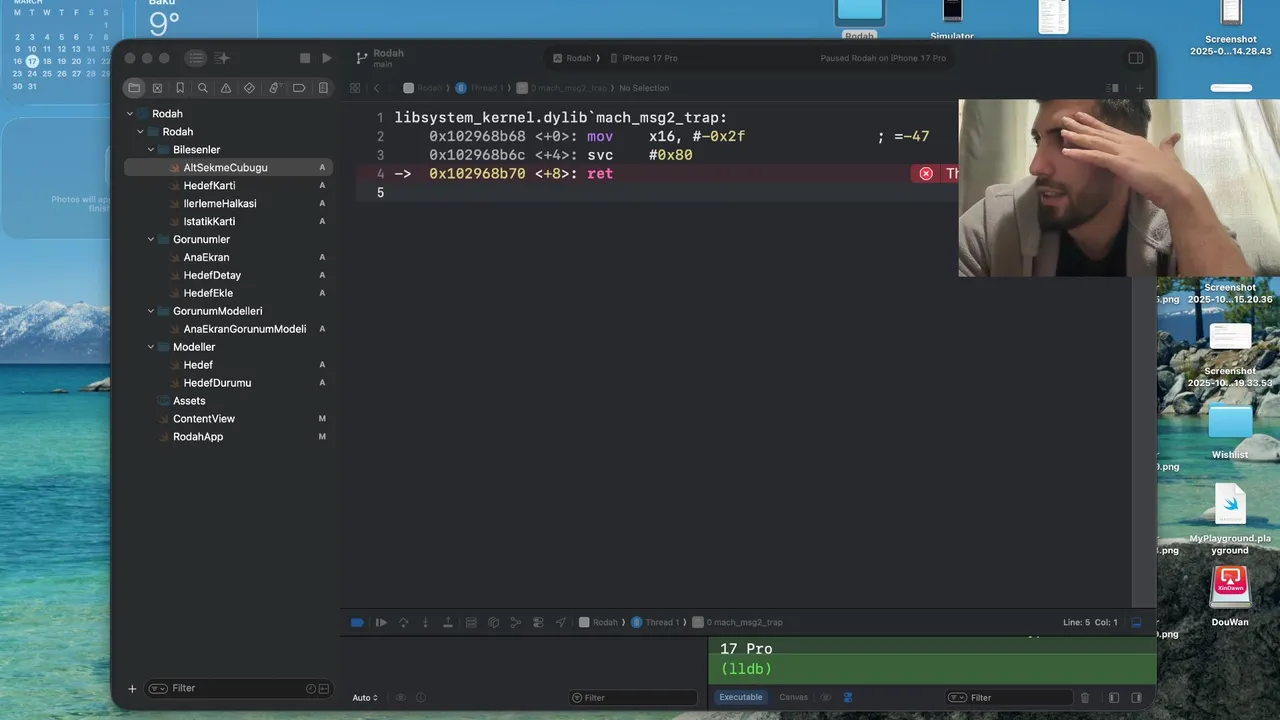Open the related items grid icon
Image resolution: width=1280 pixels, height=720 pixels.
click(355, 88)
